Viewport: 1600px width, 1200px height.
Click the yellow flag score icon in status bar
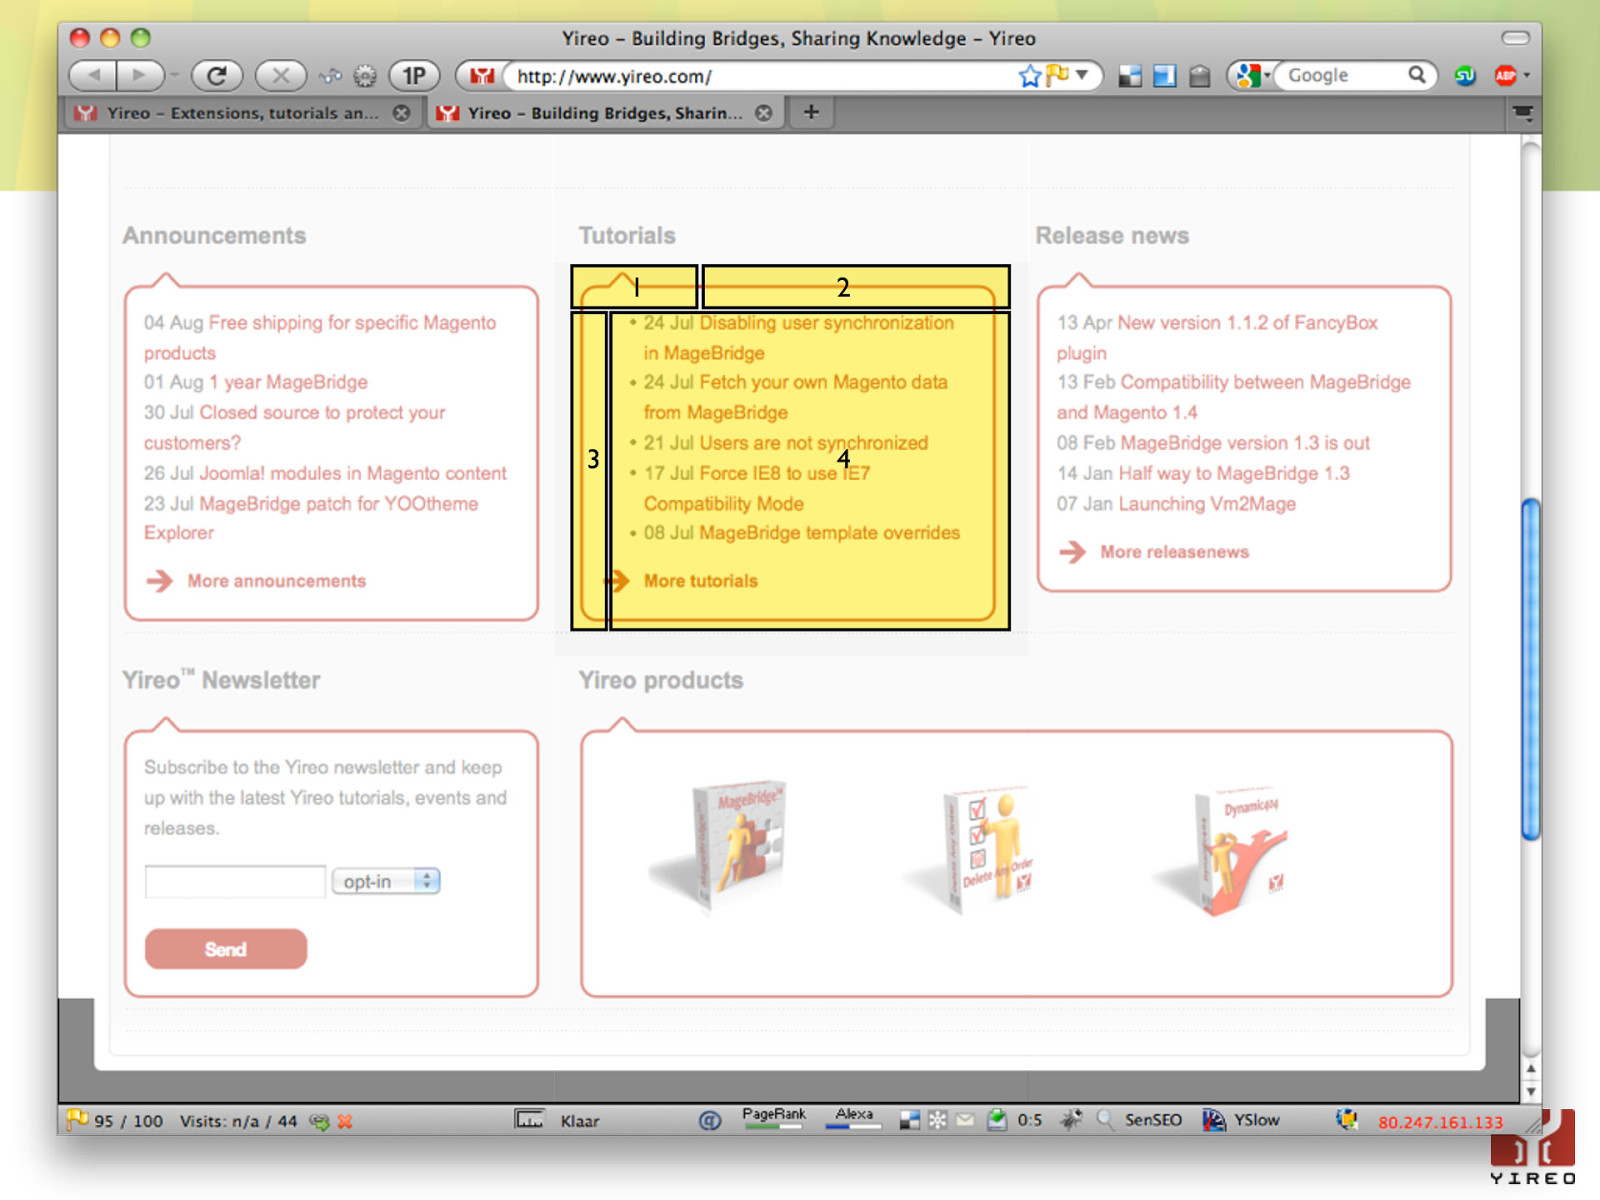coord(77,1119)
